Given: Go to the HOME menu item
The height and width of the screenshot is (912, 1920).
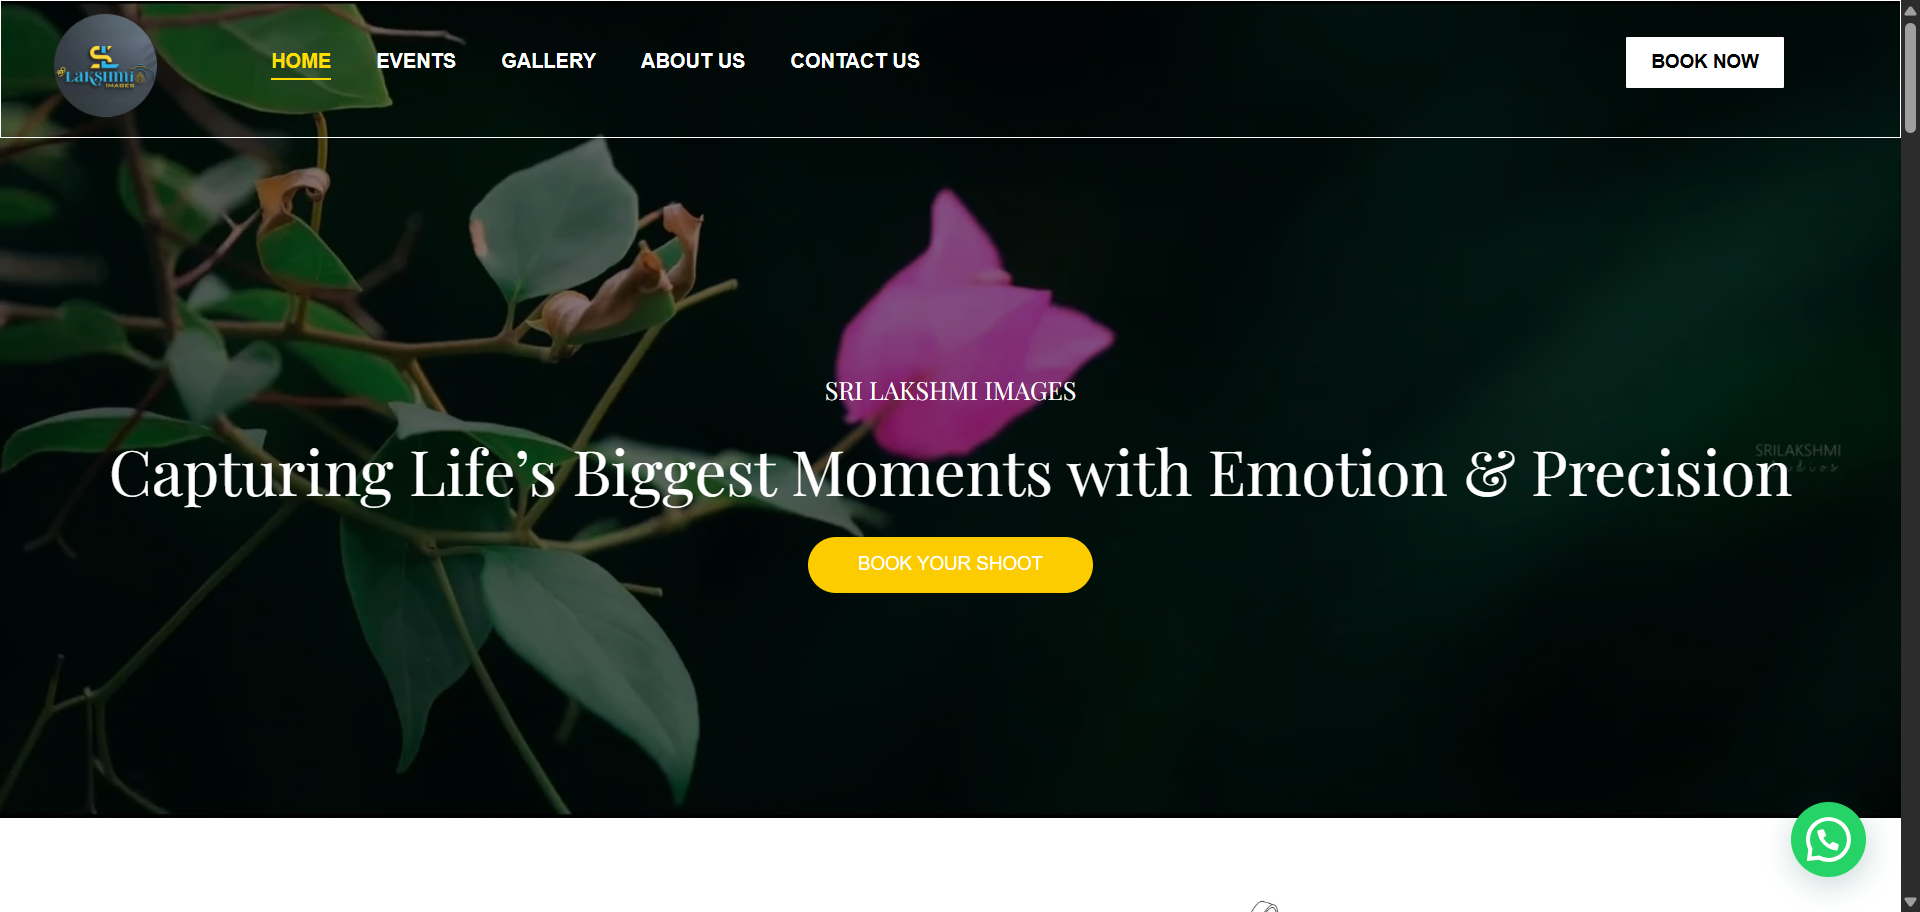Looking at the screenshot, I should (x=301, y=61).
